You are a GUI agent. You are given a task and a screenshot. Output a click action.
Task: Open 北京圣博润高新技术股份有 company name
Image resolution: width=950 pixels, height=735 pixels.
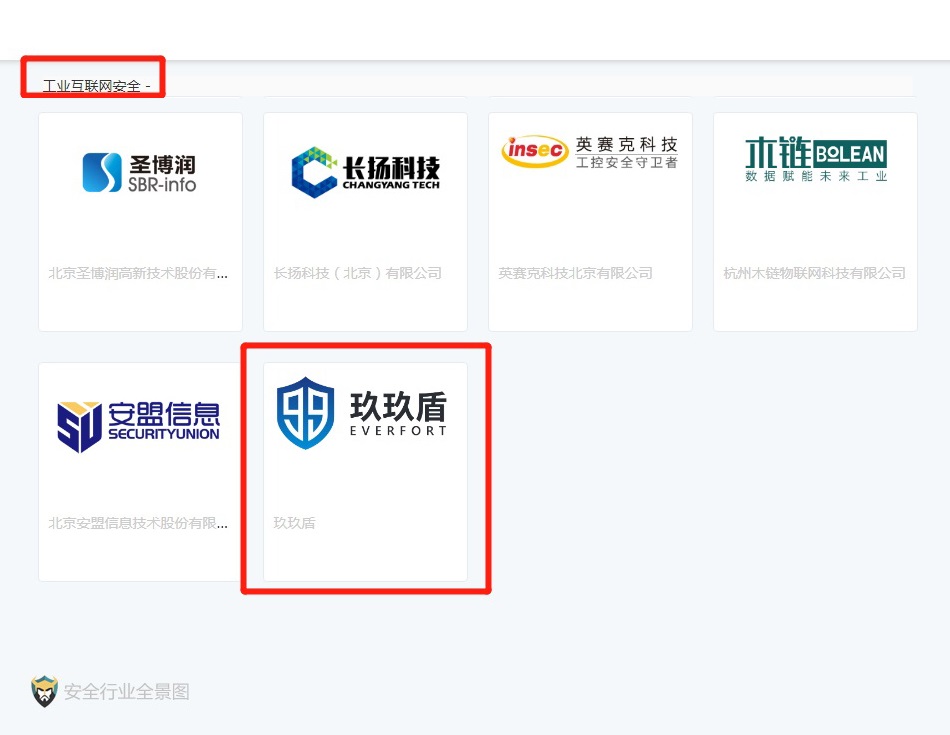[x=138, y=273]
